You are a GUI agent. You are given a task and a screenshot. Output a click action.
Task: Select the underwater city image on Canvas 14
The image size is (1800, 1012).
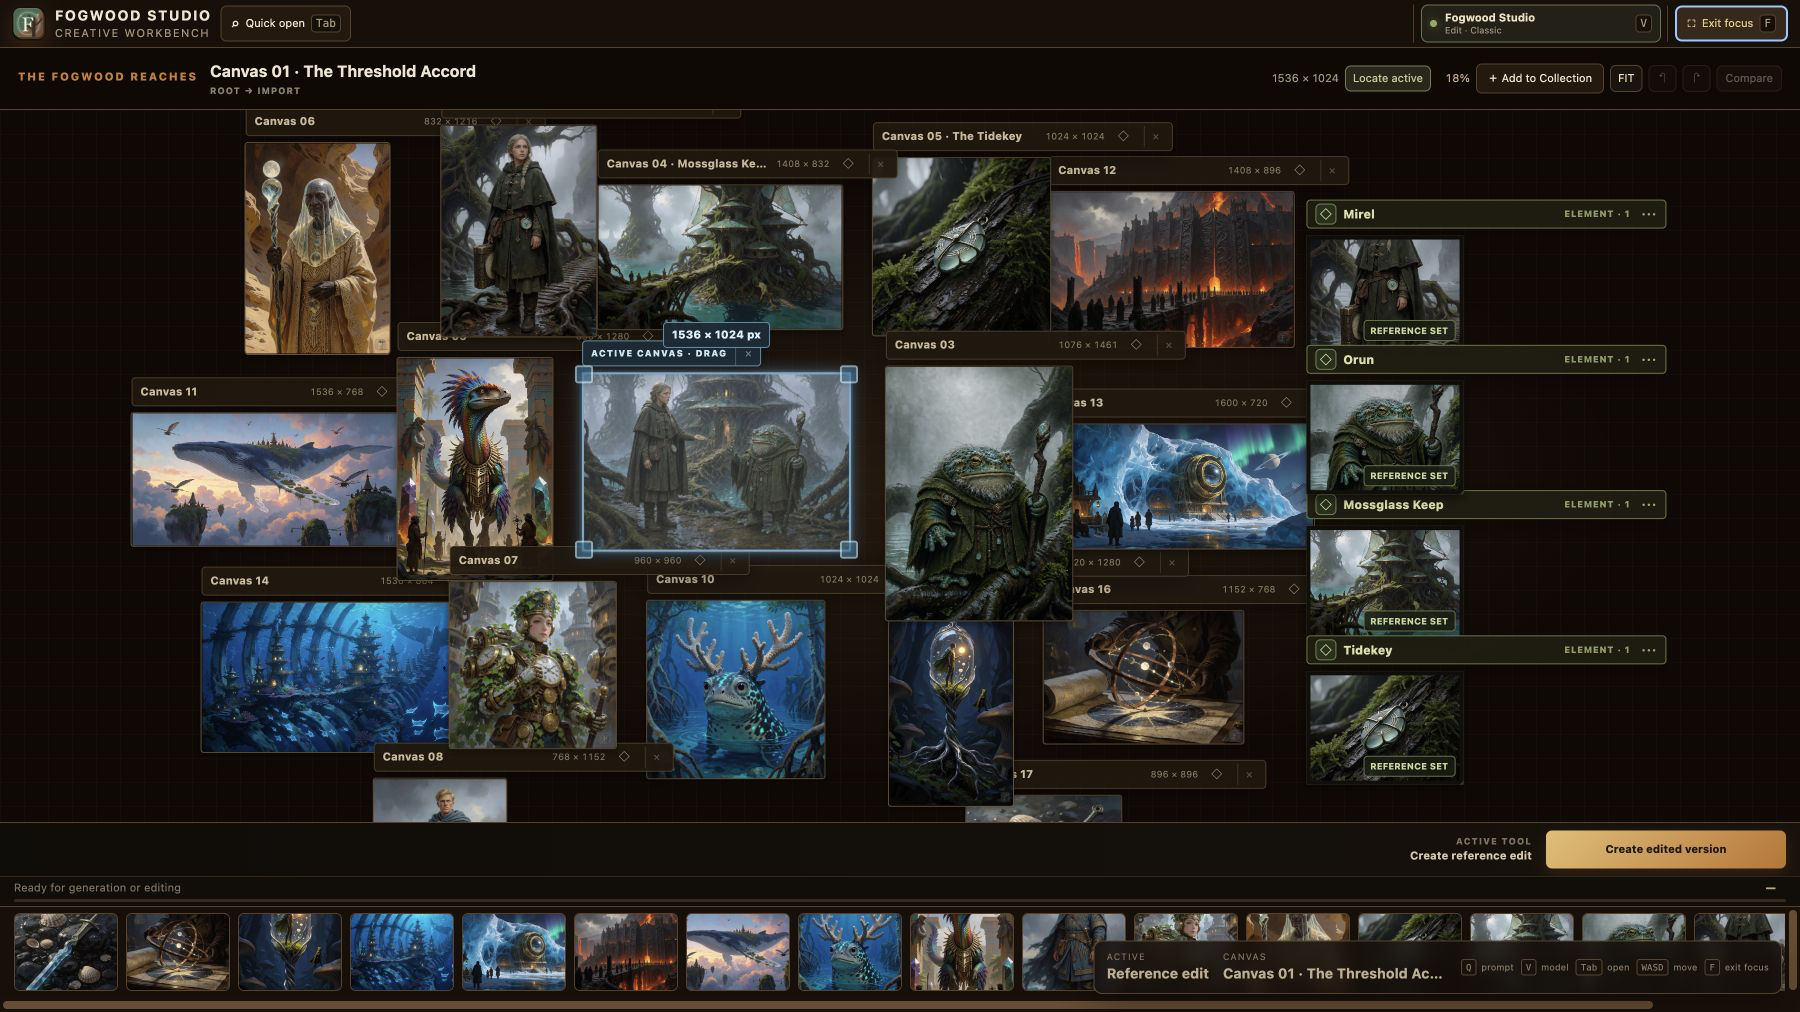pos(325,677)
